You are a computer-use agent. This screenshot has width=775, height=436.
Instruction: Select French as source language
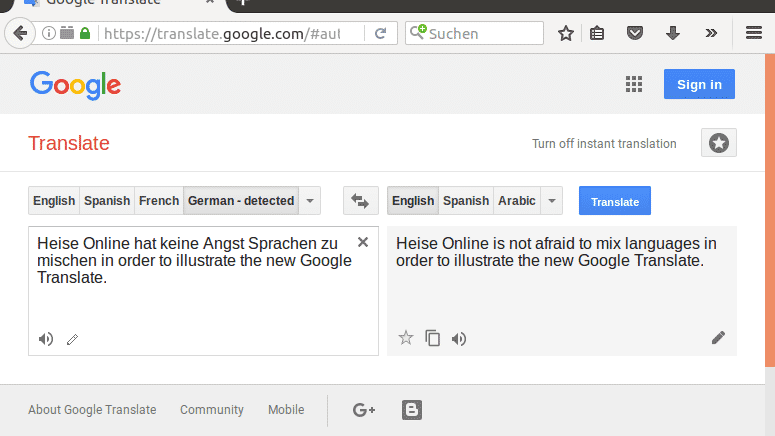click(x=159, y=201)
